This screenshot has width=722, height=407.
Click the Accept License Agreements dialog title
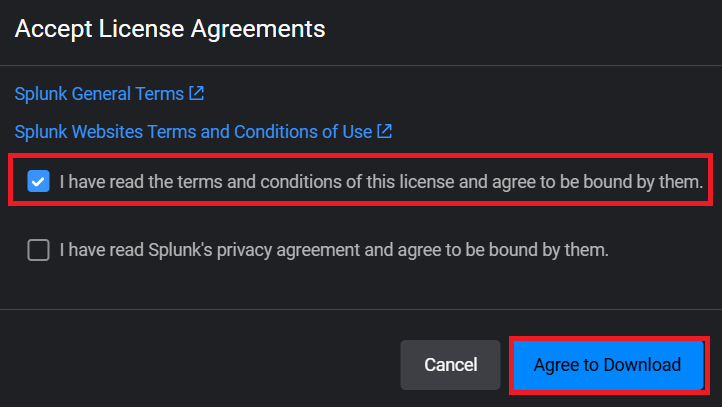pyautogui.click(x=170, y=29)
